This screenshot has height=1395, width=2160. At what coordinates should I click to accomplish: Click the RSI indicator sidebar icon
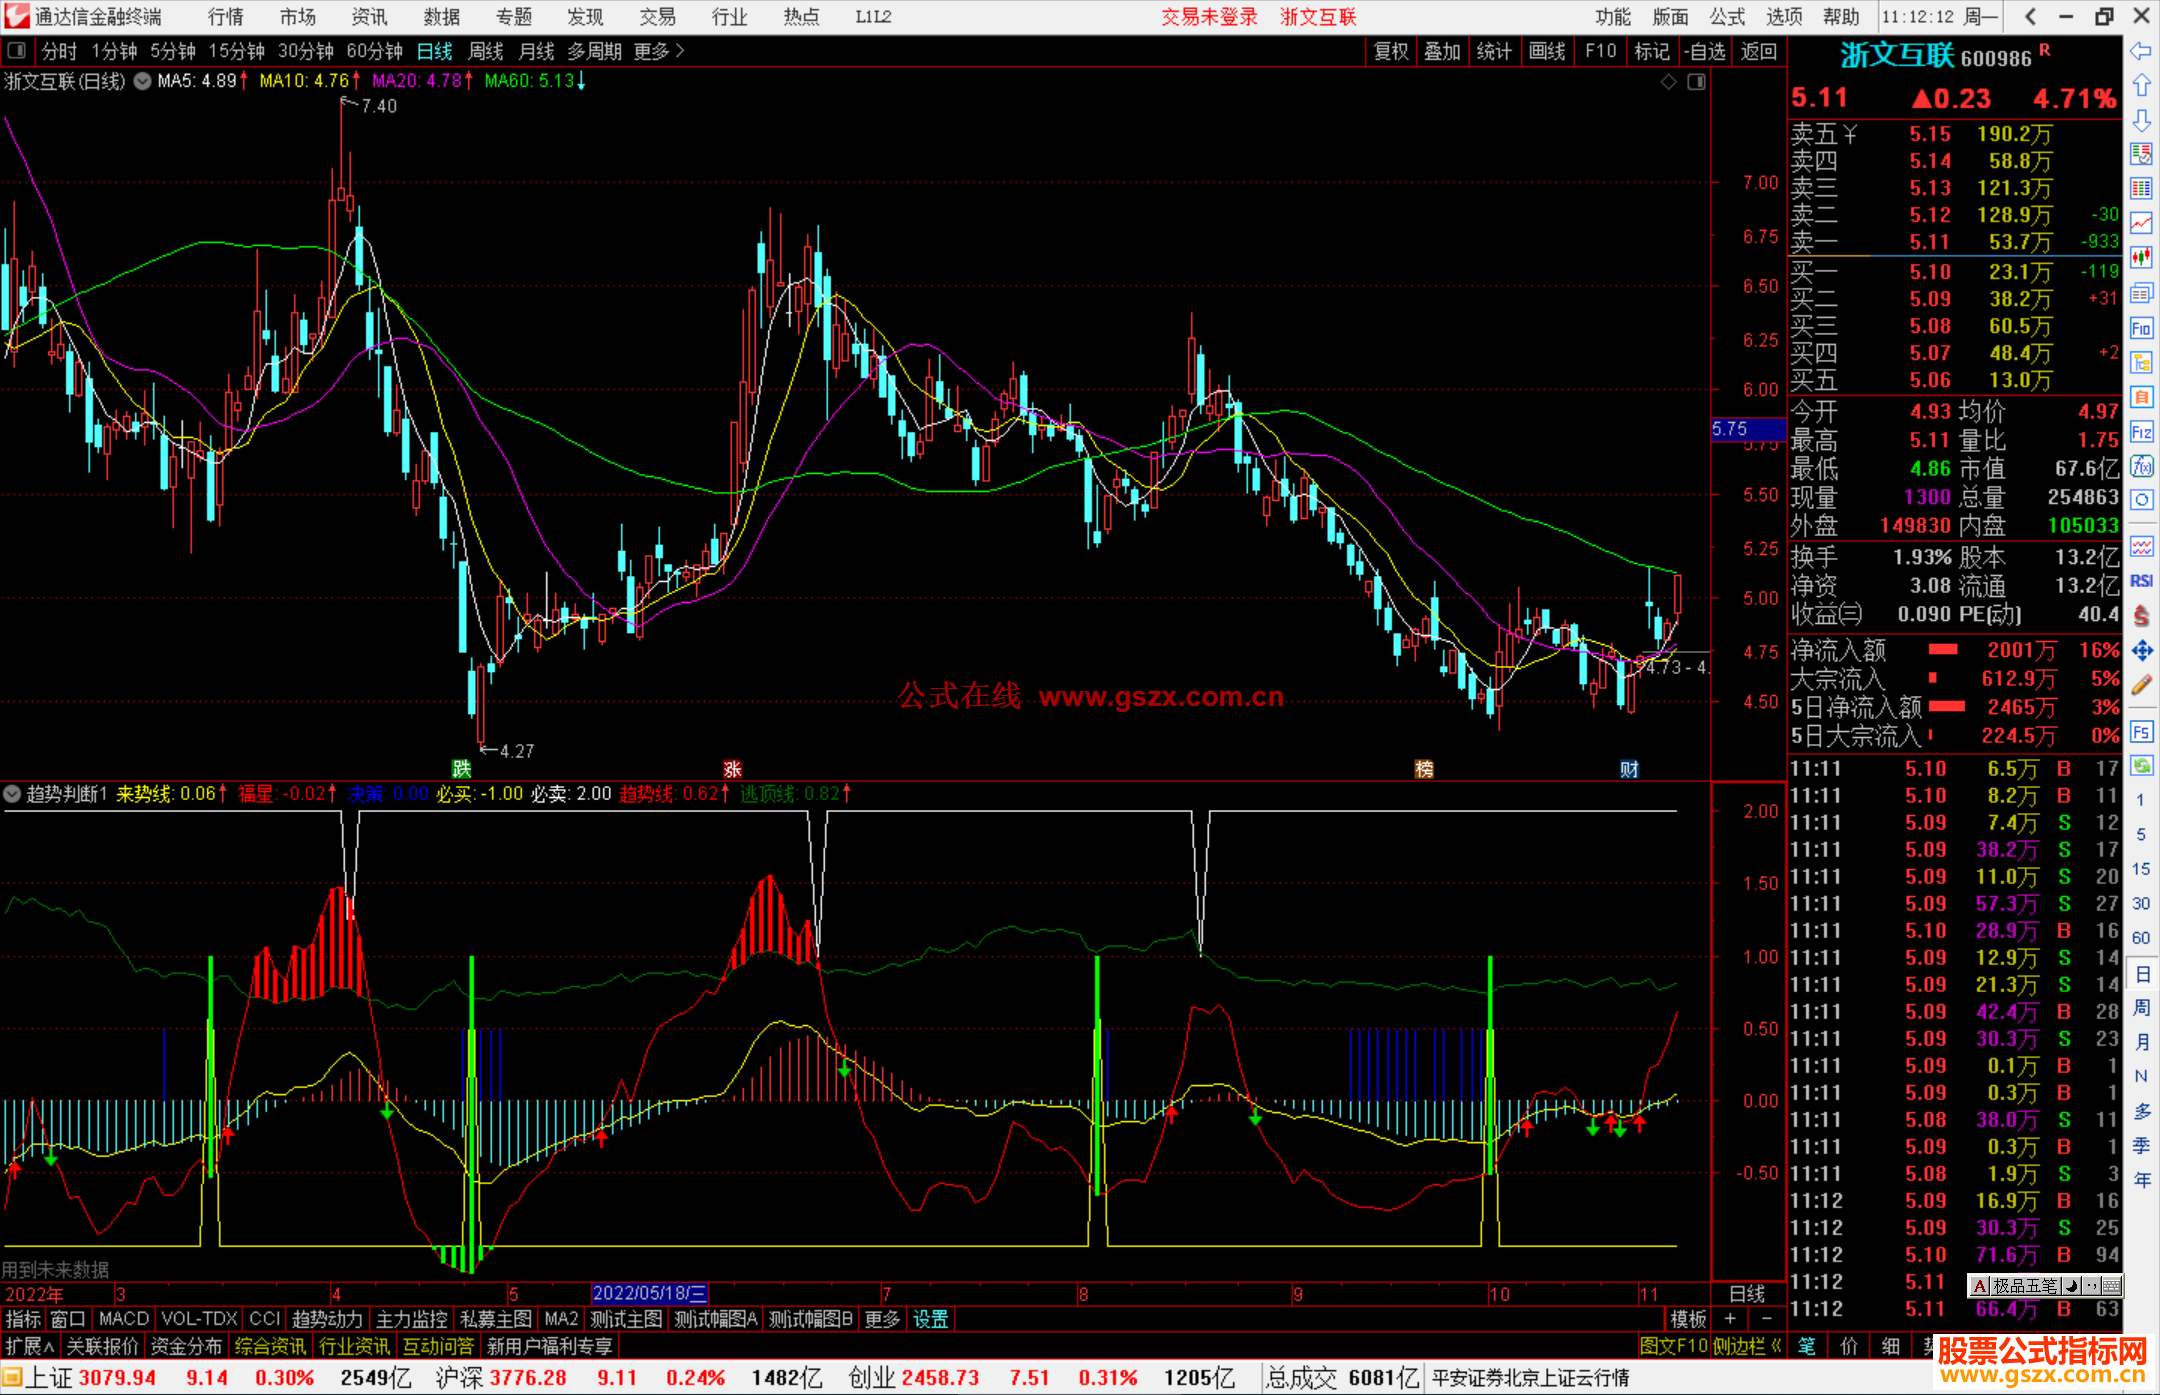tap(2141, 581)
